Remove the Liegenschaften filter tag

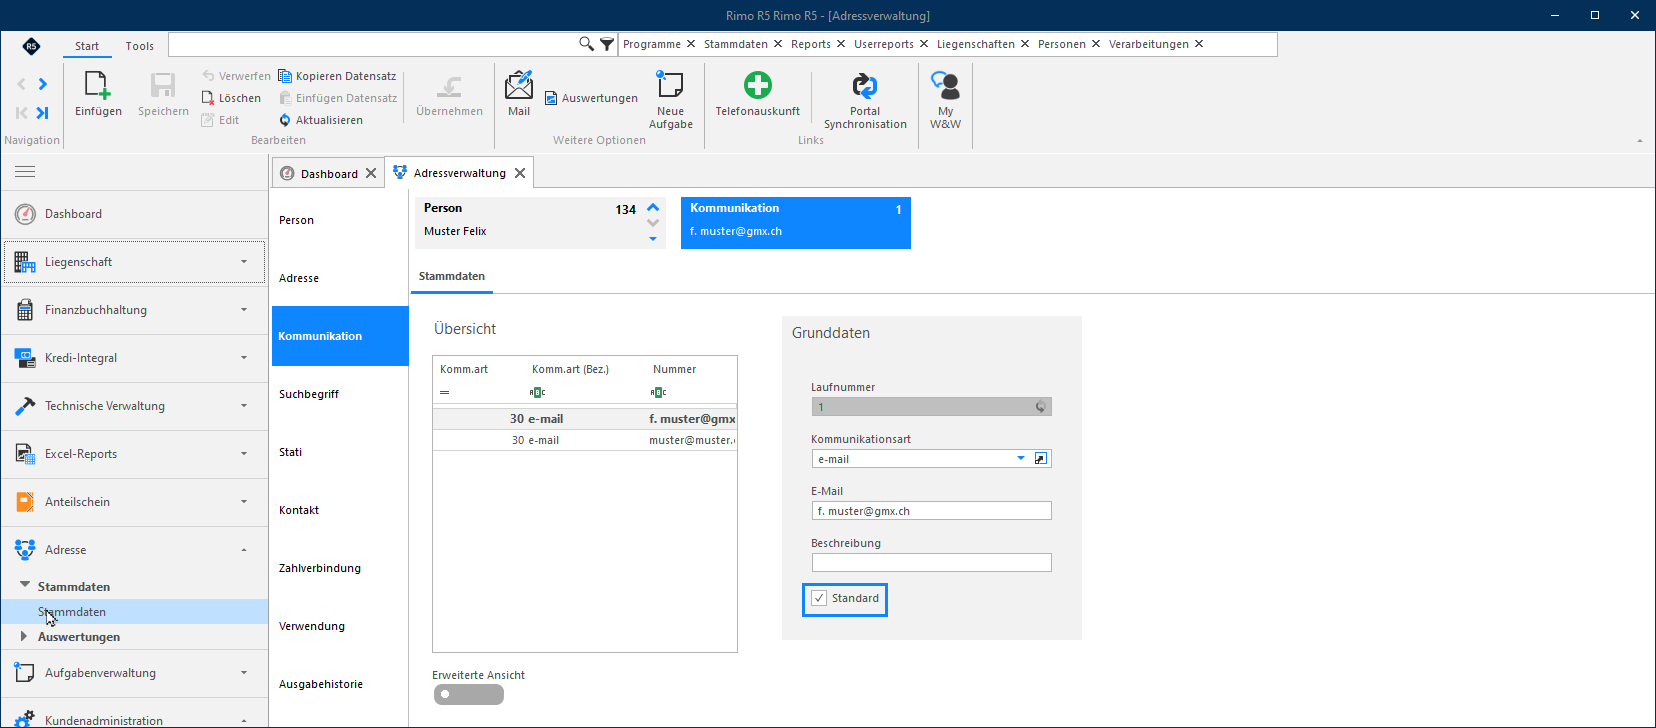(1025, 44)
